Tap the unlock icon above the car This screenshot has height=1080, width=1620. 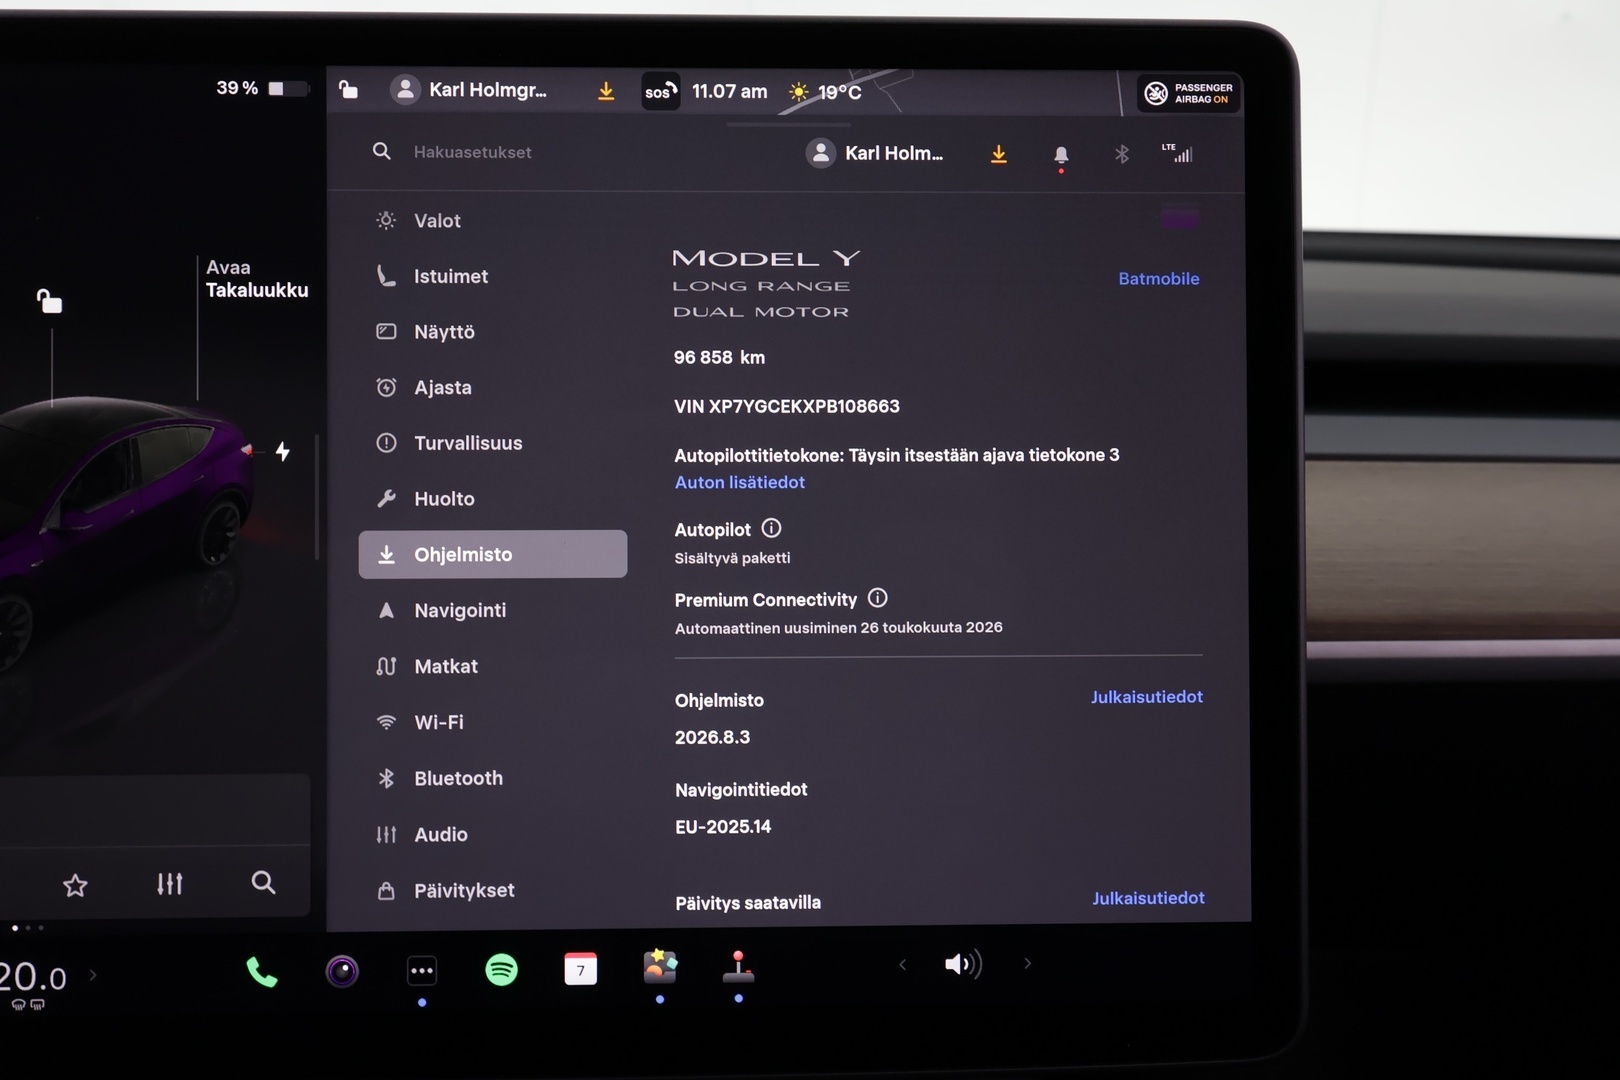coord(49,301)
